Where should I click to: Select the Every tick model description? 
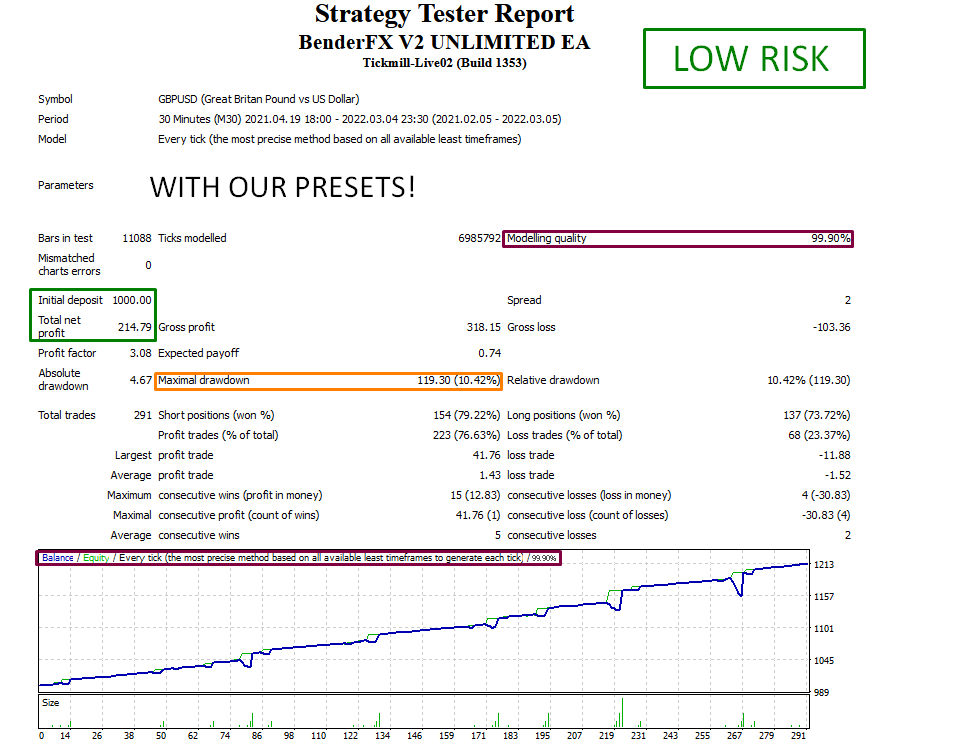[x=340, y=139]
